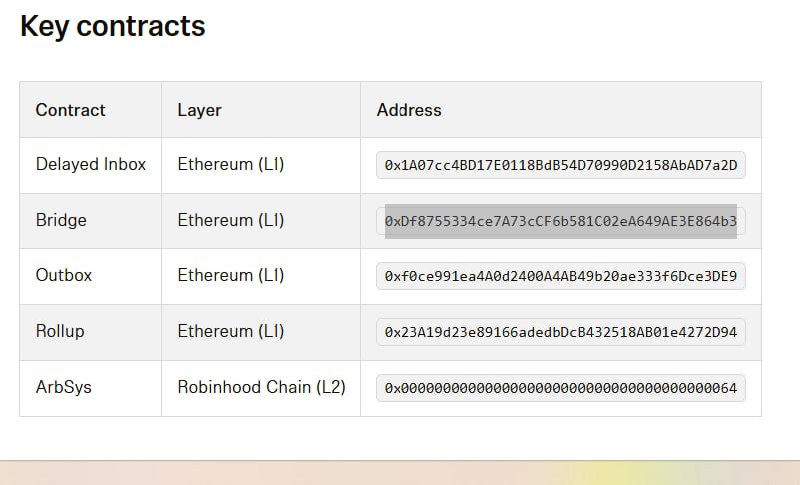Click the Outbox contract address box

561,276
